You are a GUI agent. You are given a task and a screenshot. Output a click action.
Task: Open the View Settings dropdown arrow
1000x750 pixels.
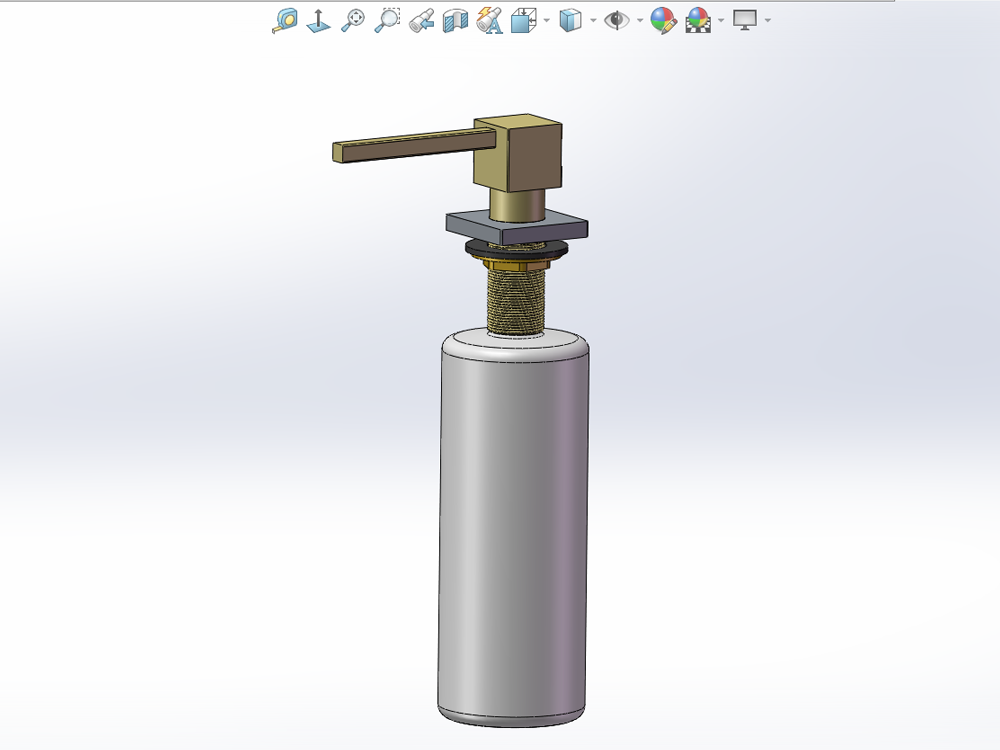pyautogui.click(x=768, y=20)
